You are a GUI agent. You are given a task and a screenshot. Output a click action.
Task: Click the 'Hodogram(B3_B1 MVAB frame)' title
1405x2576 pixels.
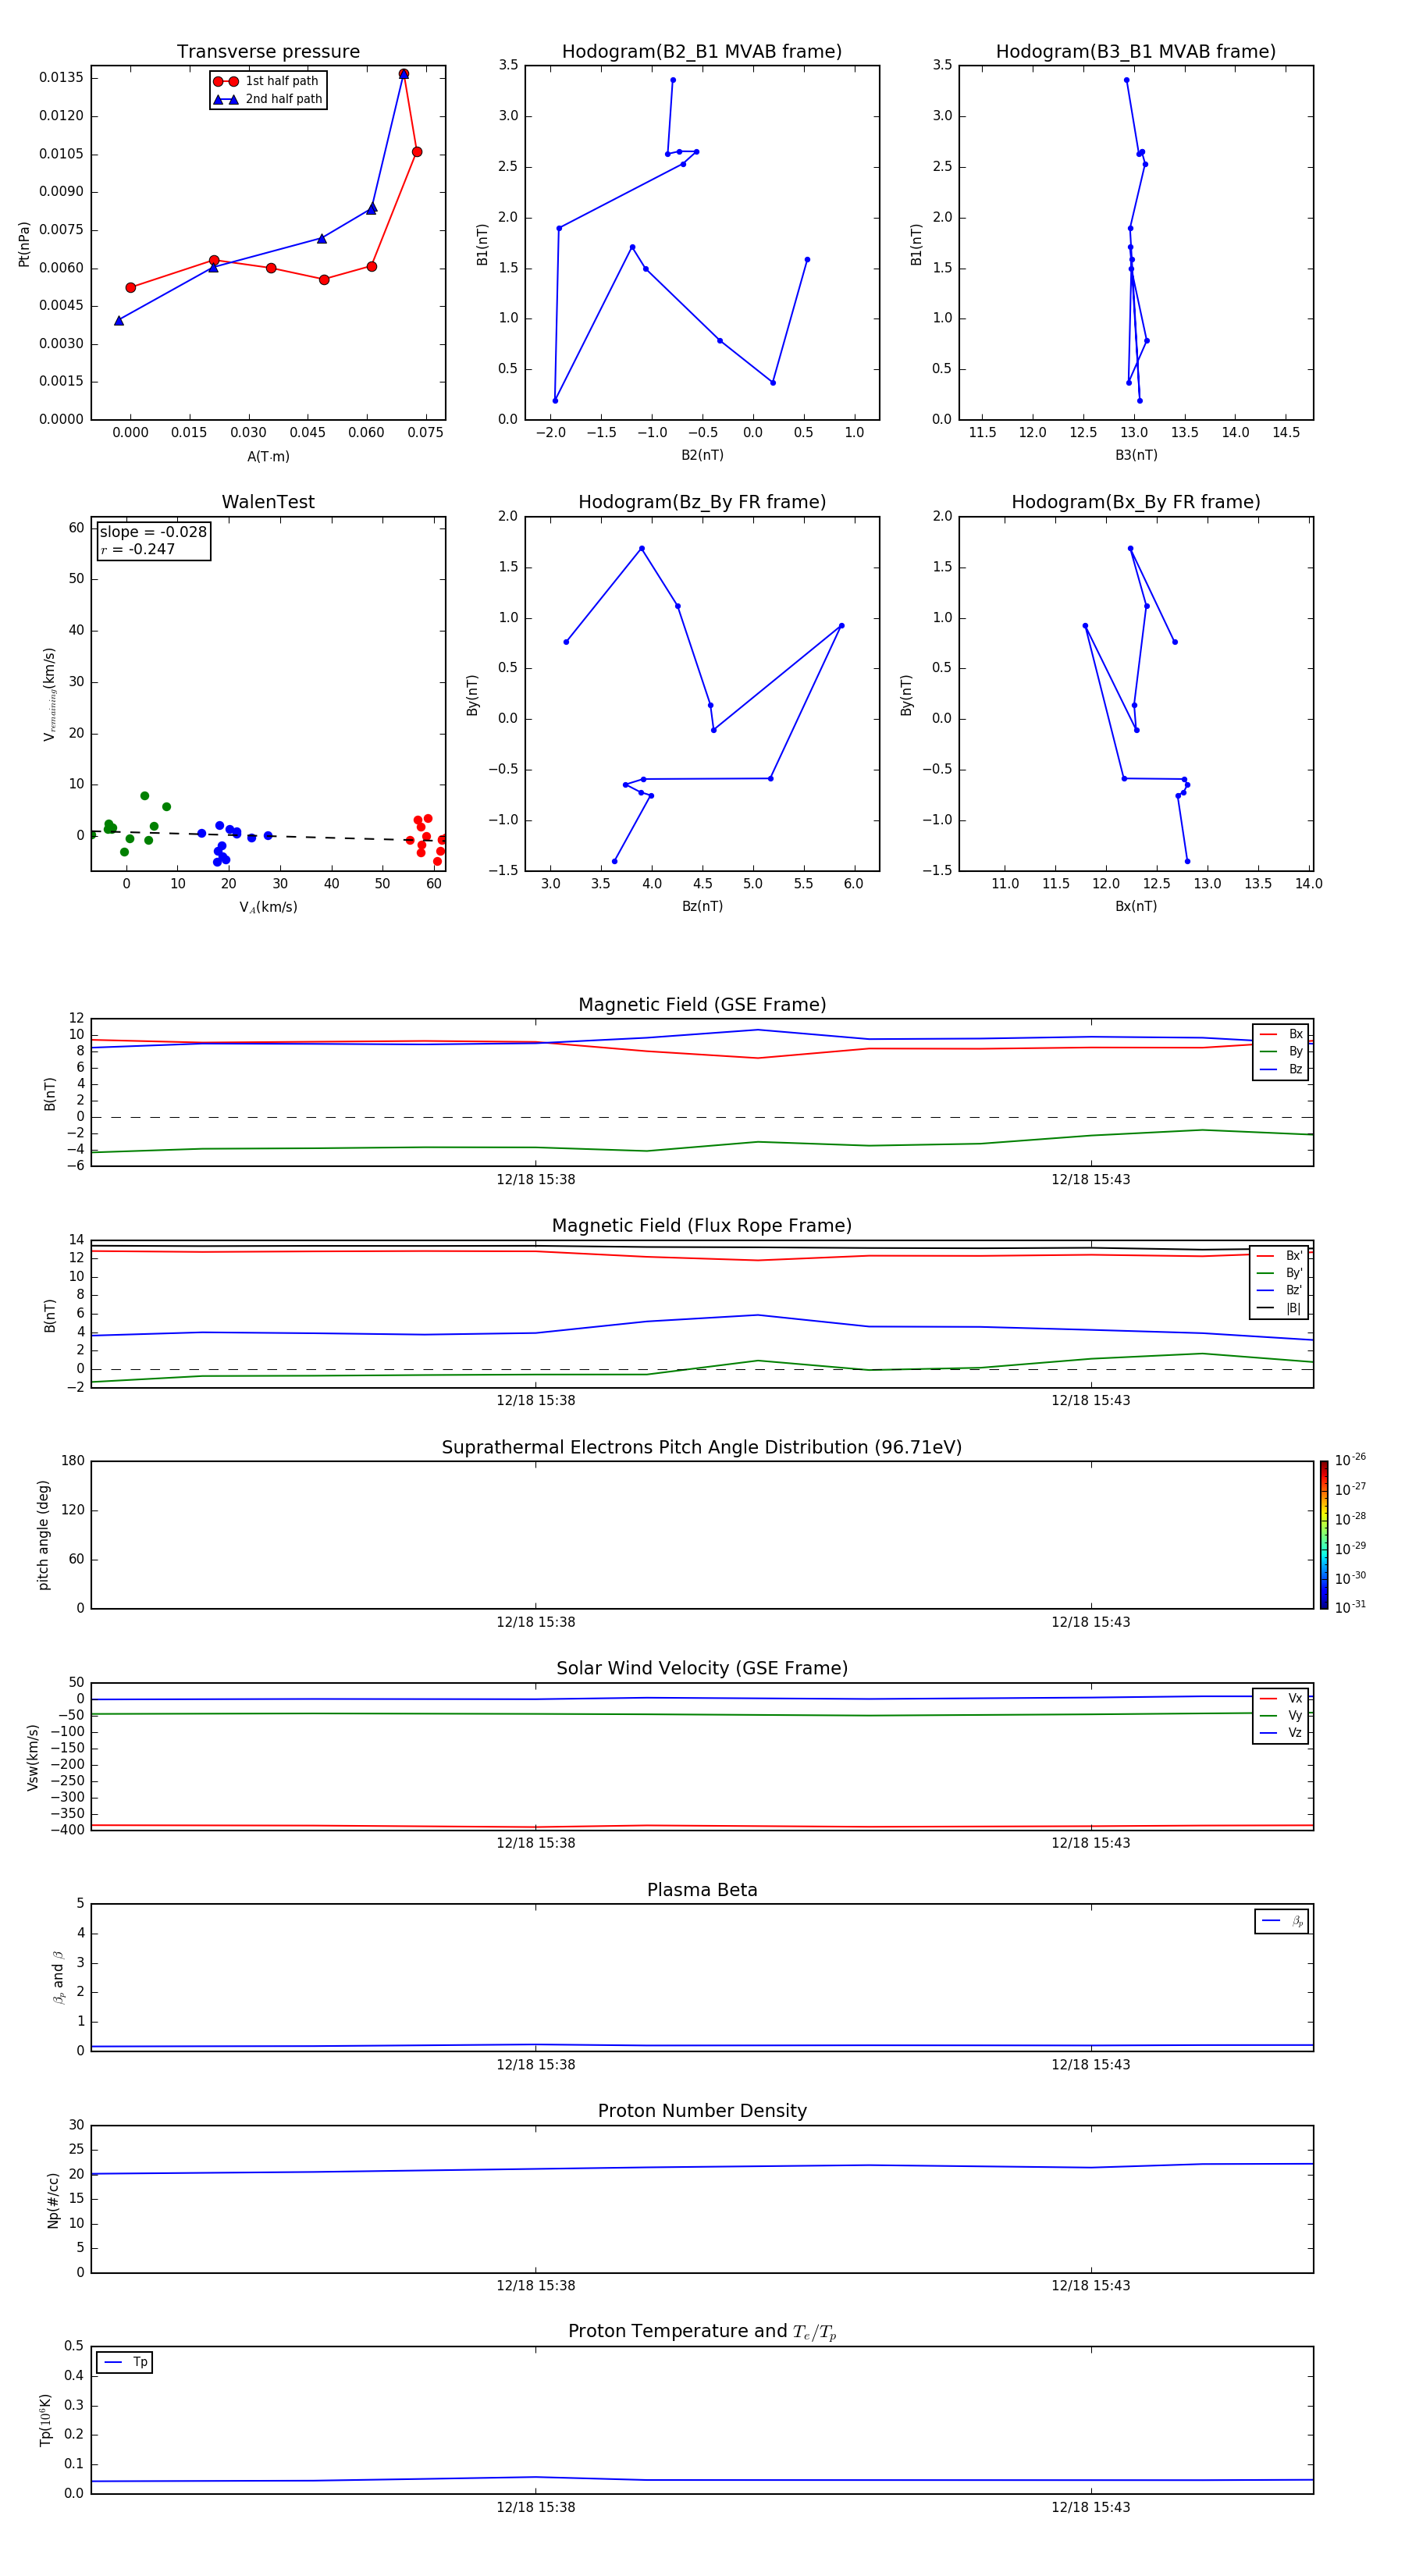tap(1136, 51)
